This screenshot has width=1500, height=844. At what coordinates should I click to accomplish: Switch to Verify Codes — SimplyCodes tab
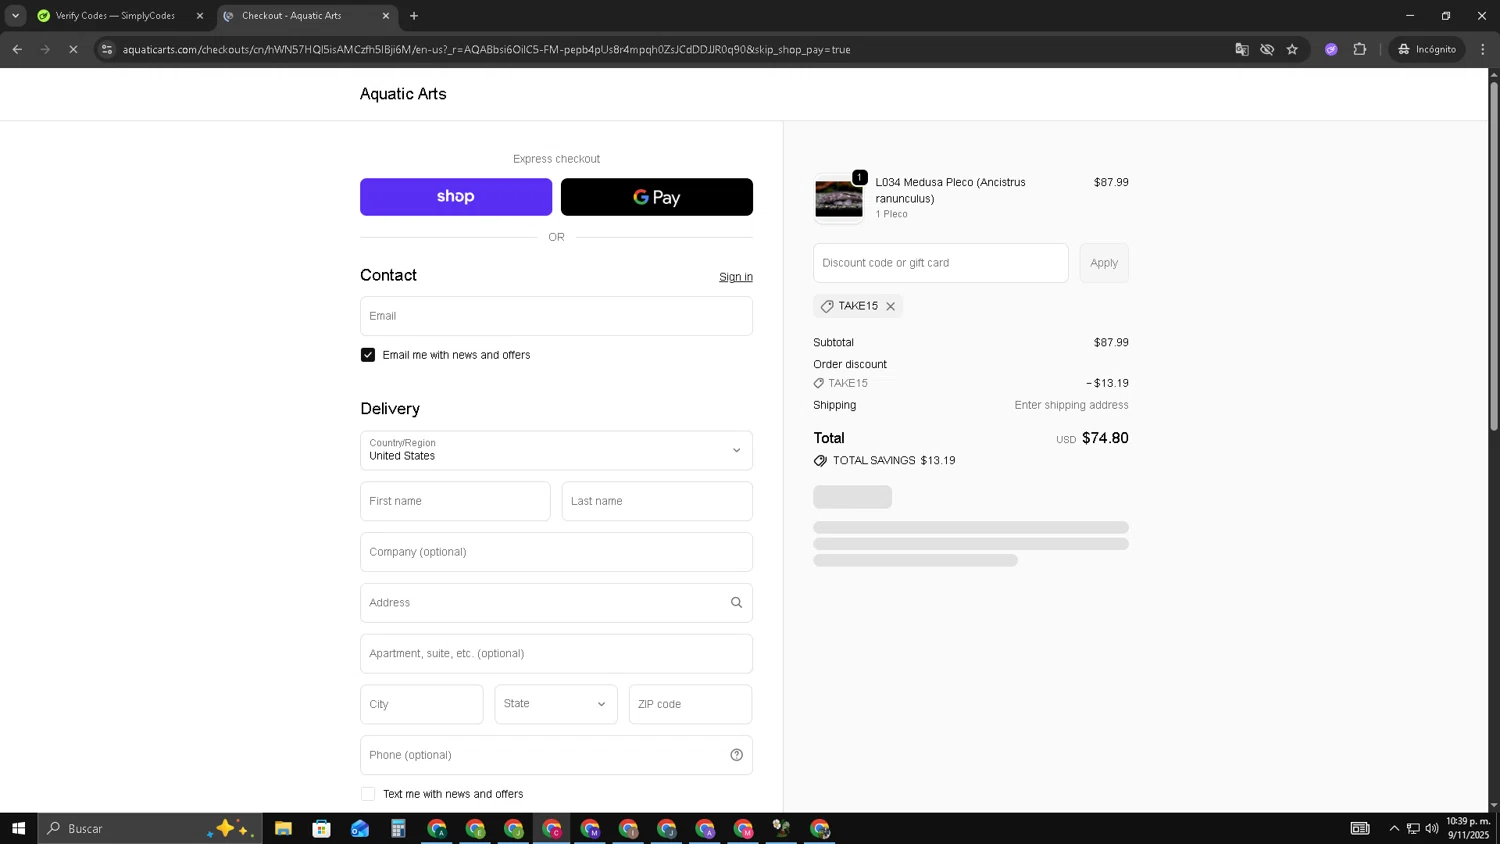(115, 16)
